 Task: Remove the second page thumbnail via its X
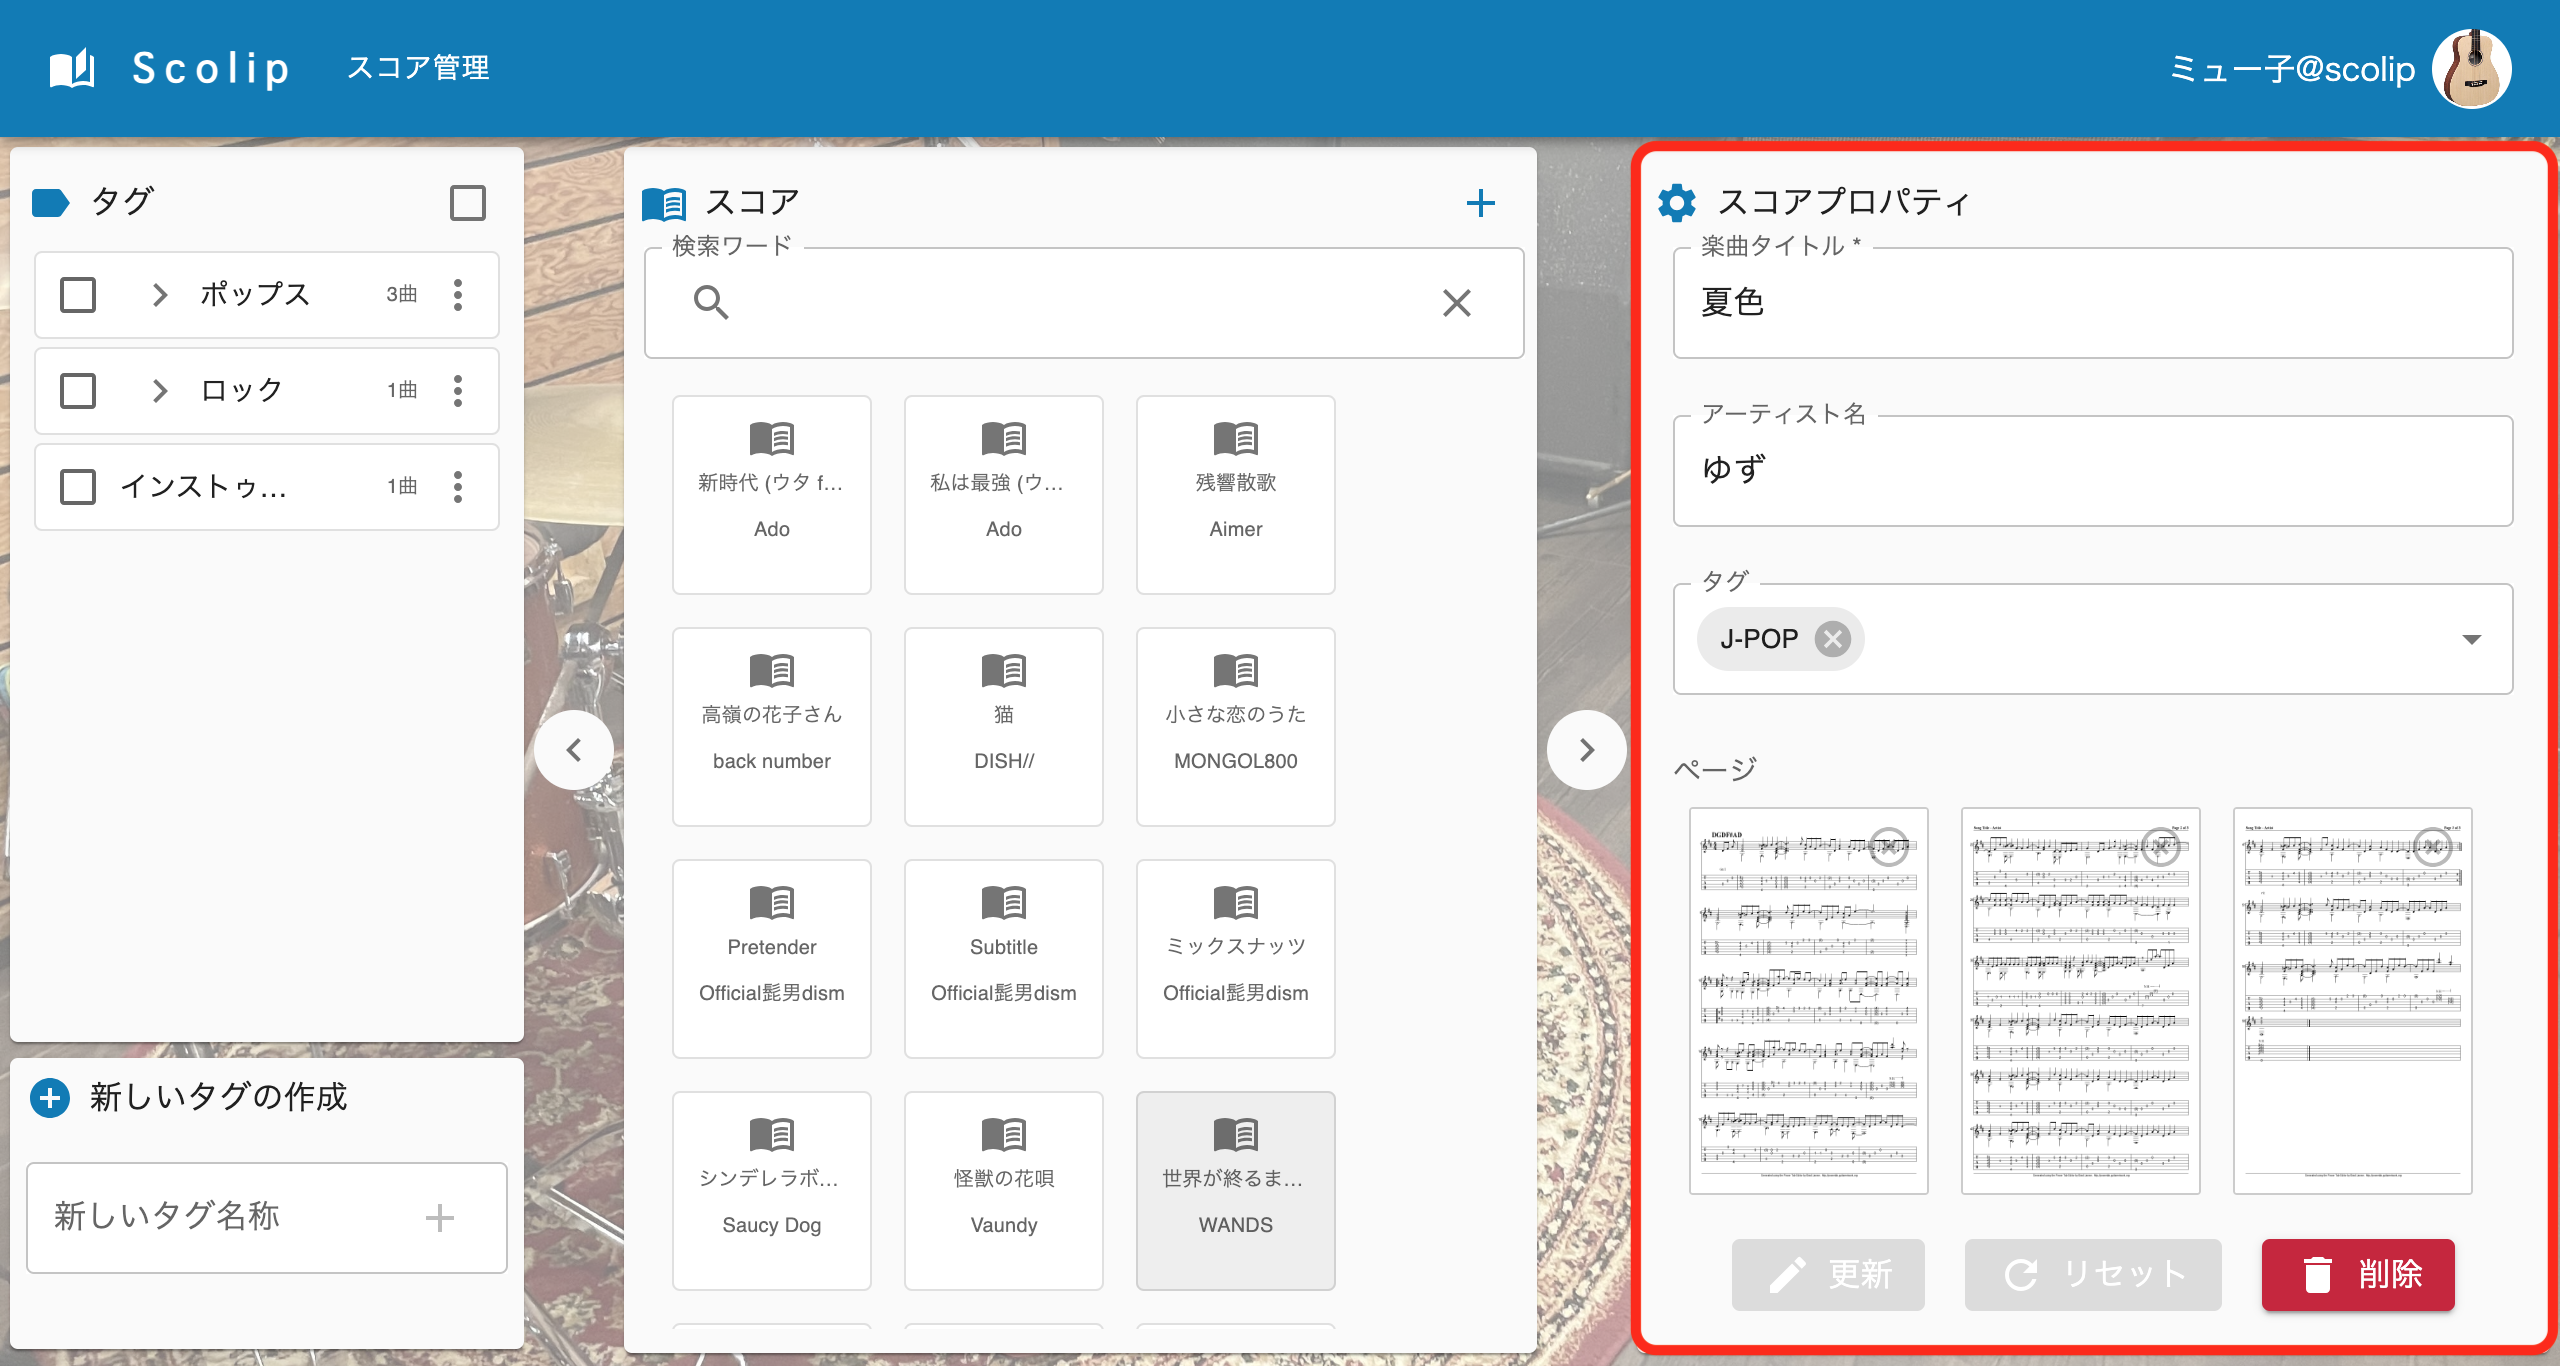pyautogui.click(x=2161, y=846)
